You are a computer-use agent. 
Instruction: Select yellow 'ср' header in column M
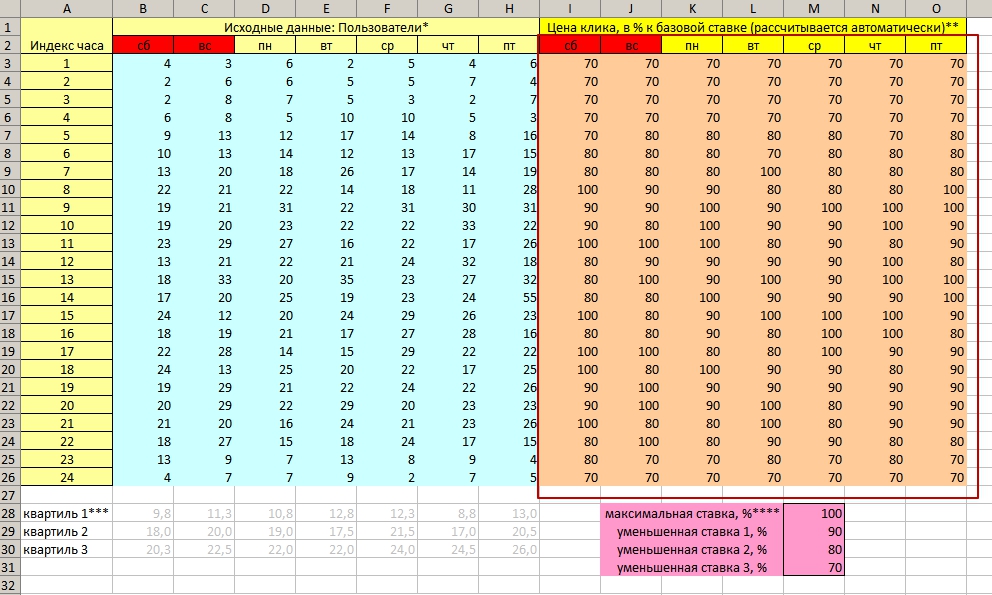814,45
